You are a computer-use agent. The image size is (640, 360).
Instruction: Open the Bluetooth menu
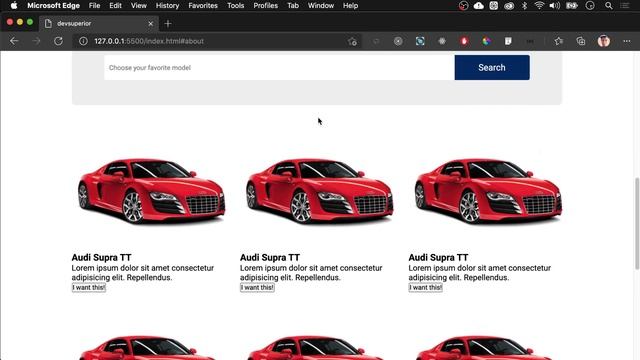[x=525, y=6]
